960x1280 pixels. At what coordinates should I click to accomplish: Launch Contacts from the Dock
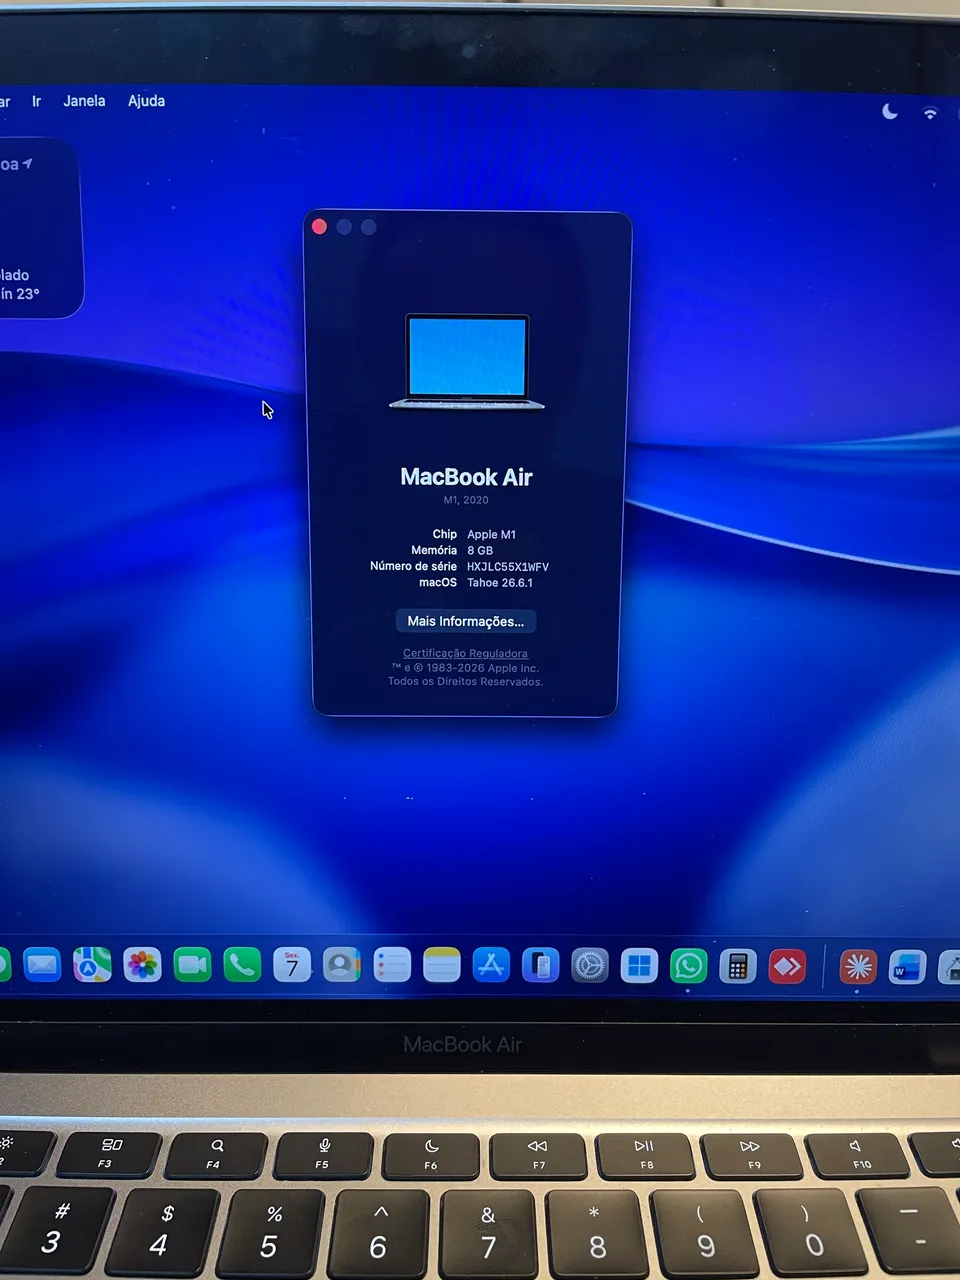pos(342,965)
